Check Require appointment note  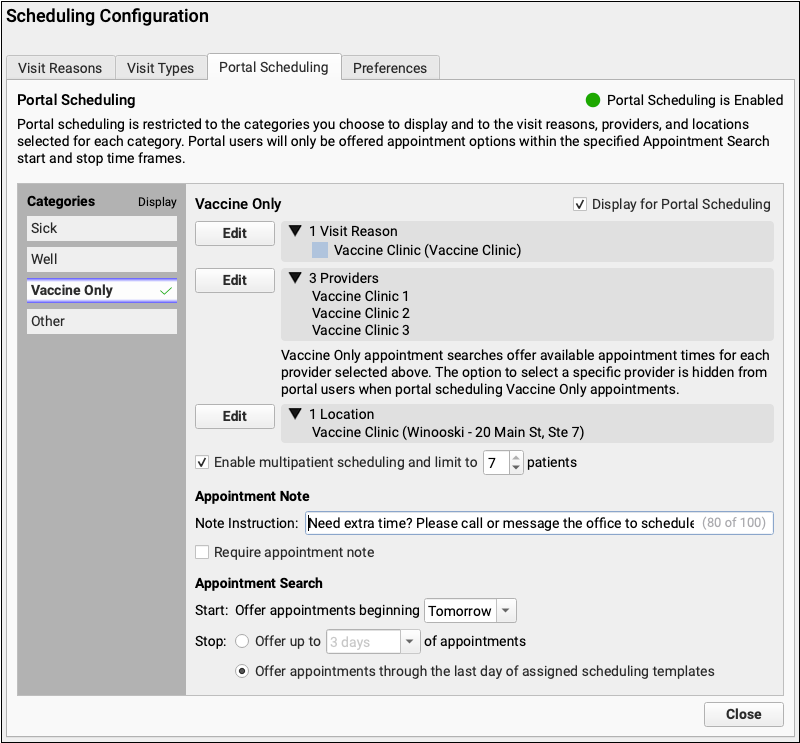pos(202,552)
